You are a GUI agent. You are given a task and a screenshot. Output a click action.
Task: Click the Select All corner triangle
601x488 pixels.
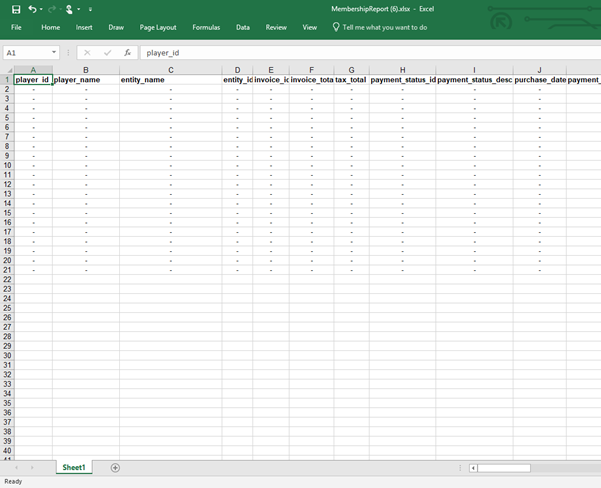(8, 71)
